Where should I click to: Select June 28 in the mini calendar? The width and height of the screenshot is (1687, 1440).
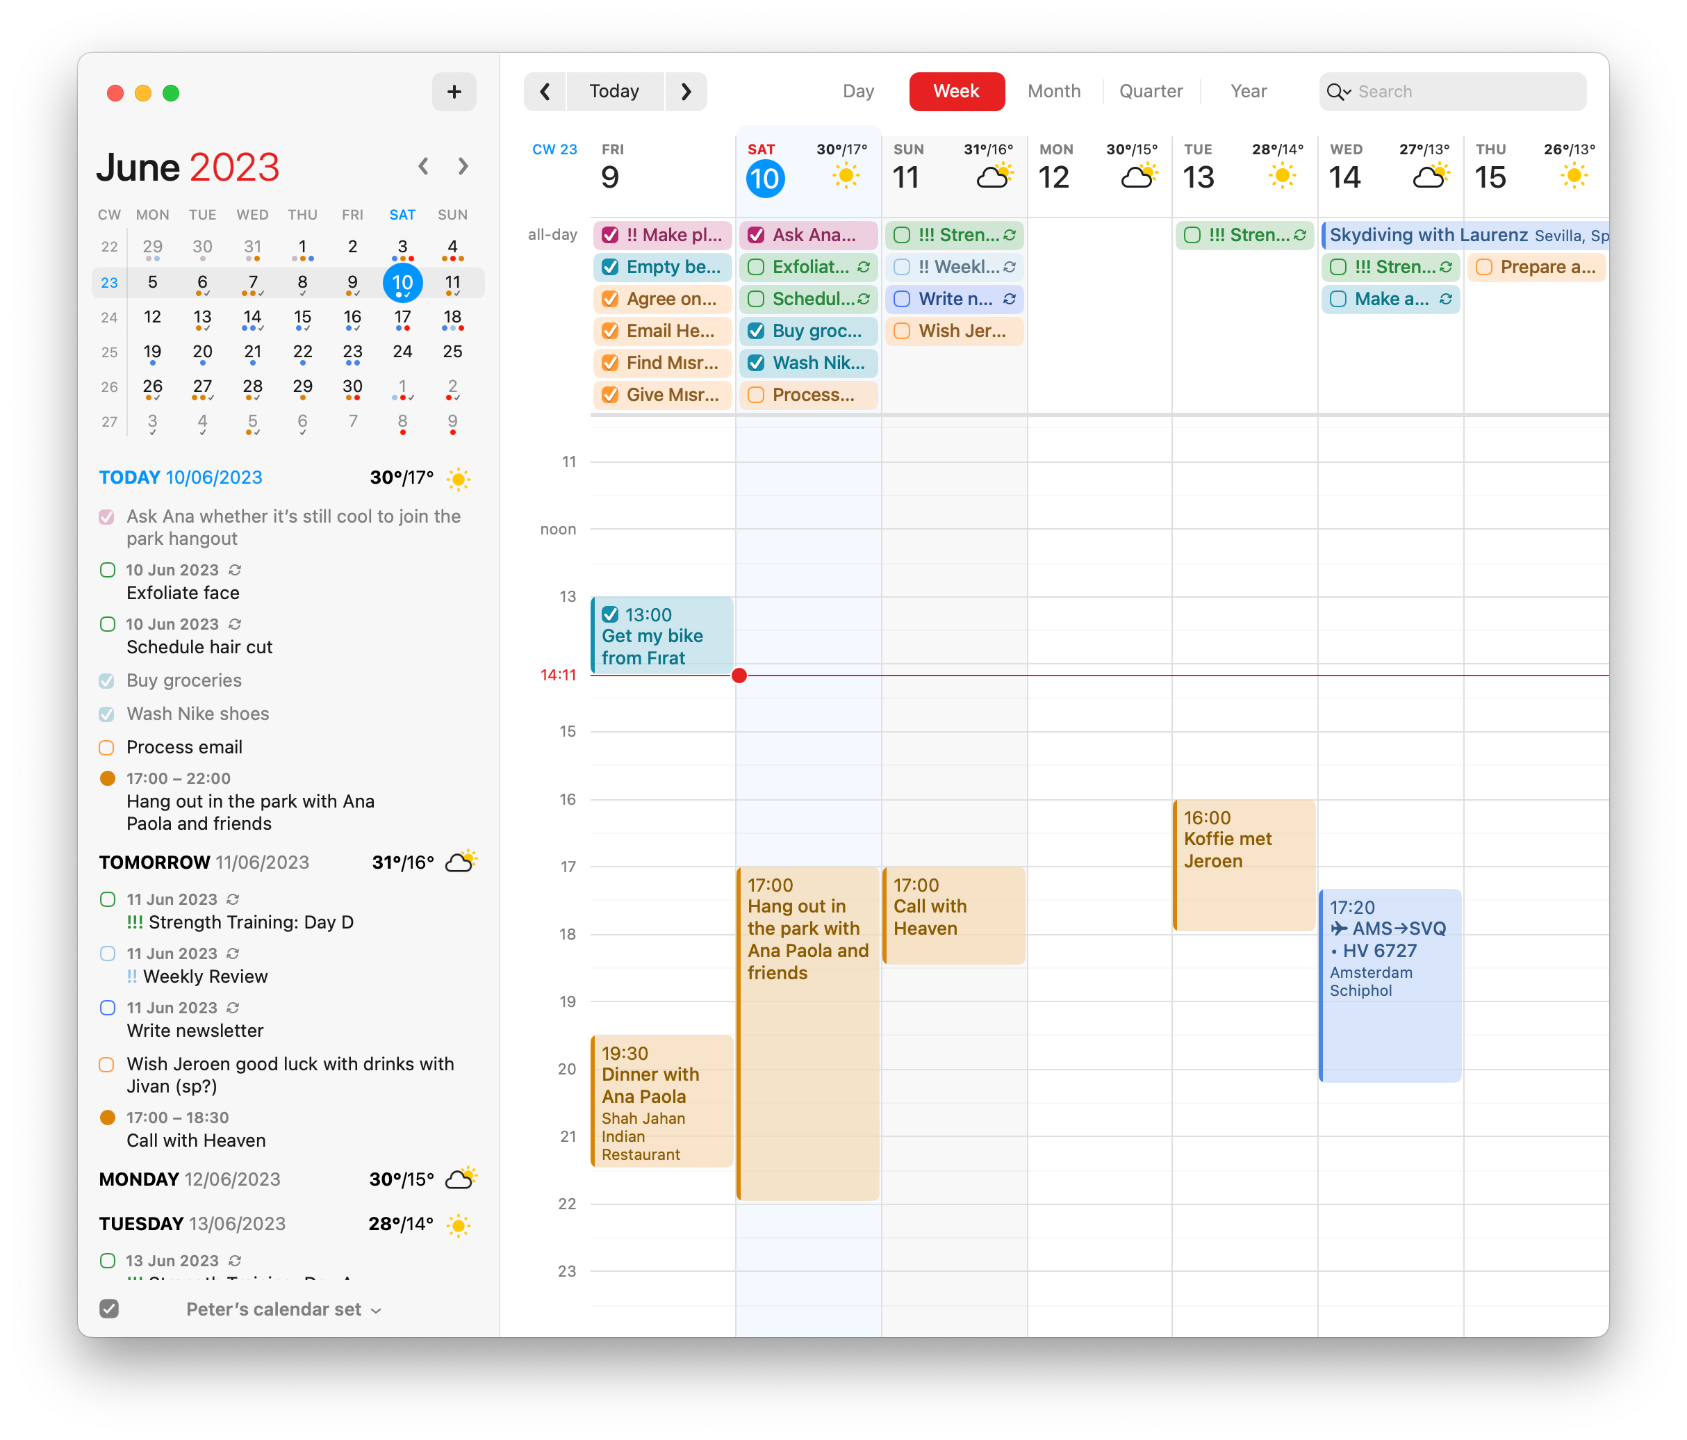point(253,387)
